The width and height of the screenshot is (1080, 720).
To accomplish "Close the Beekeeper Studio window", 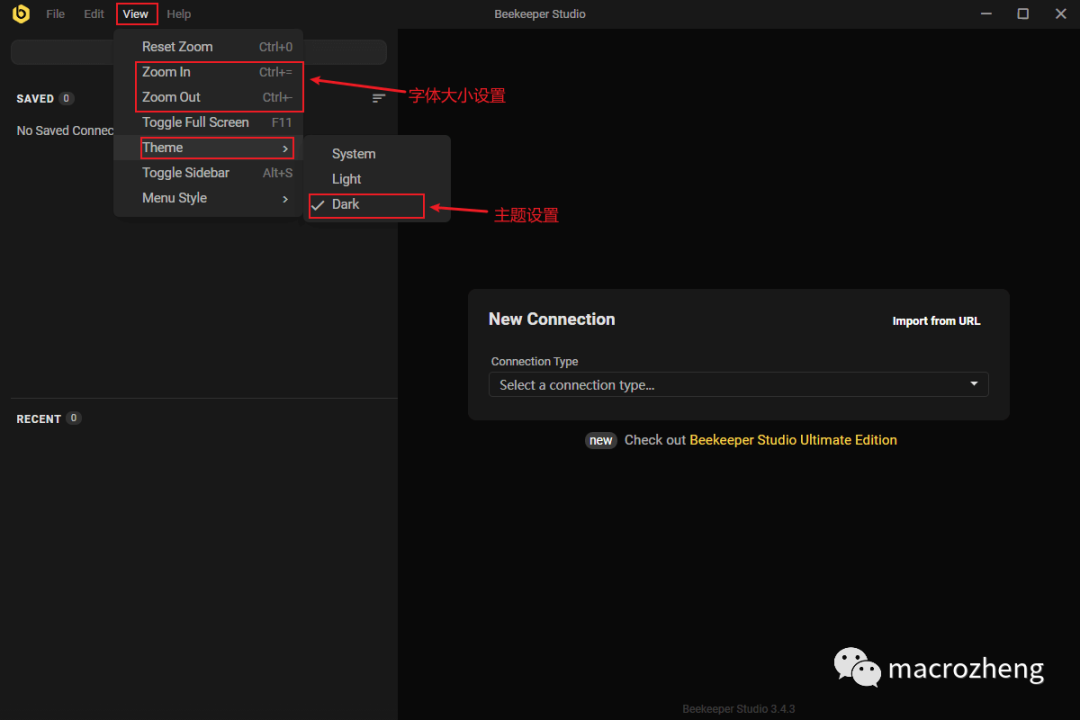I will 1061,14.
